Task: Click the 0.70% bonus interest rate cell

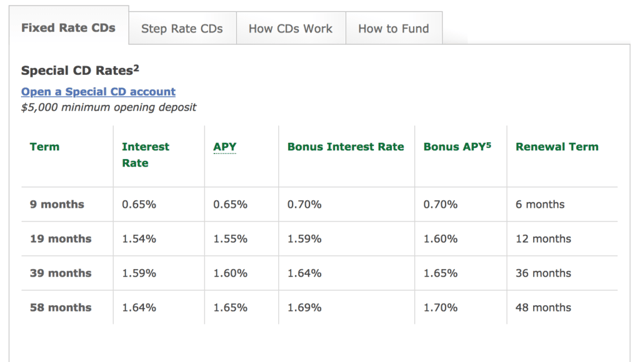Action: click(304, 204)
